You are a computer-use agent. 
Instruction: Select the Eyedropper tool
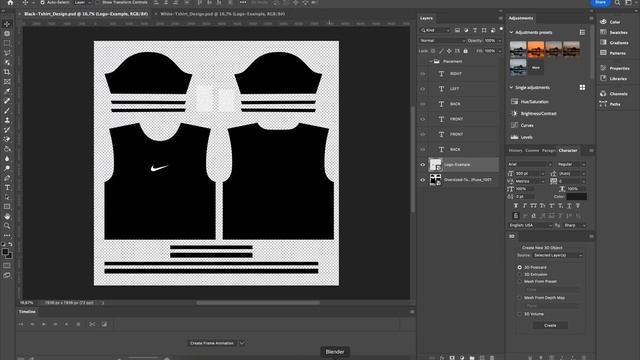(x=7, y=91)
